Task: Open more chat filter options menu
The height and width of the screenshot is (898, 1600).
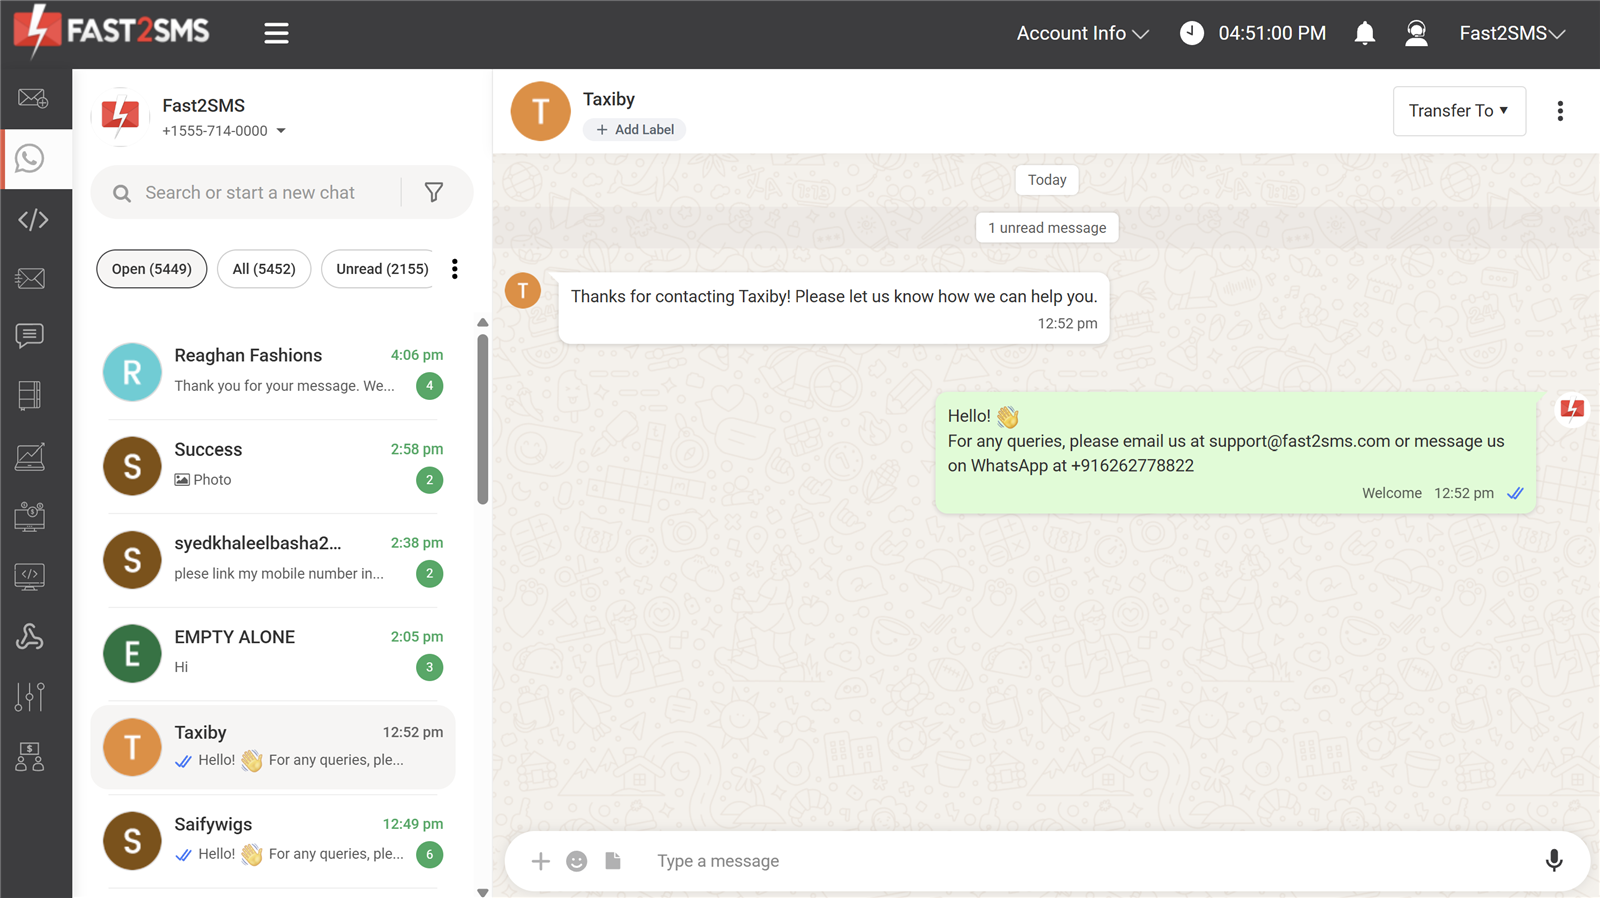Action: point(455,269)
